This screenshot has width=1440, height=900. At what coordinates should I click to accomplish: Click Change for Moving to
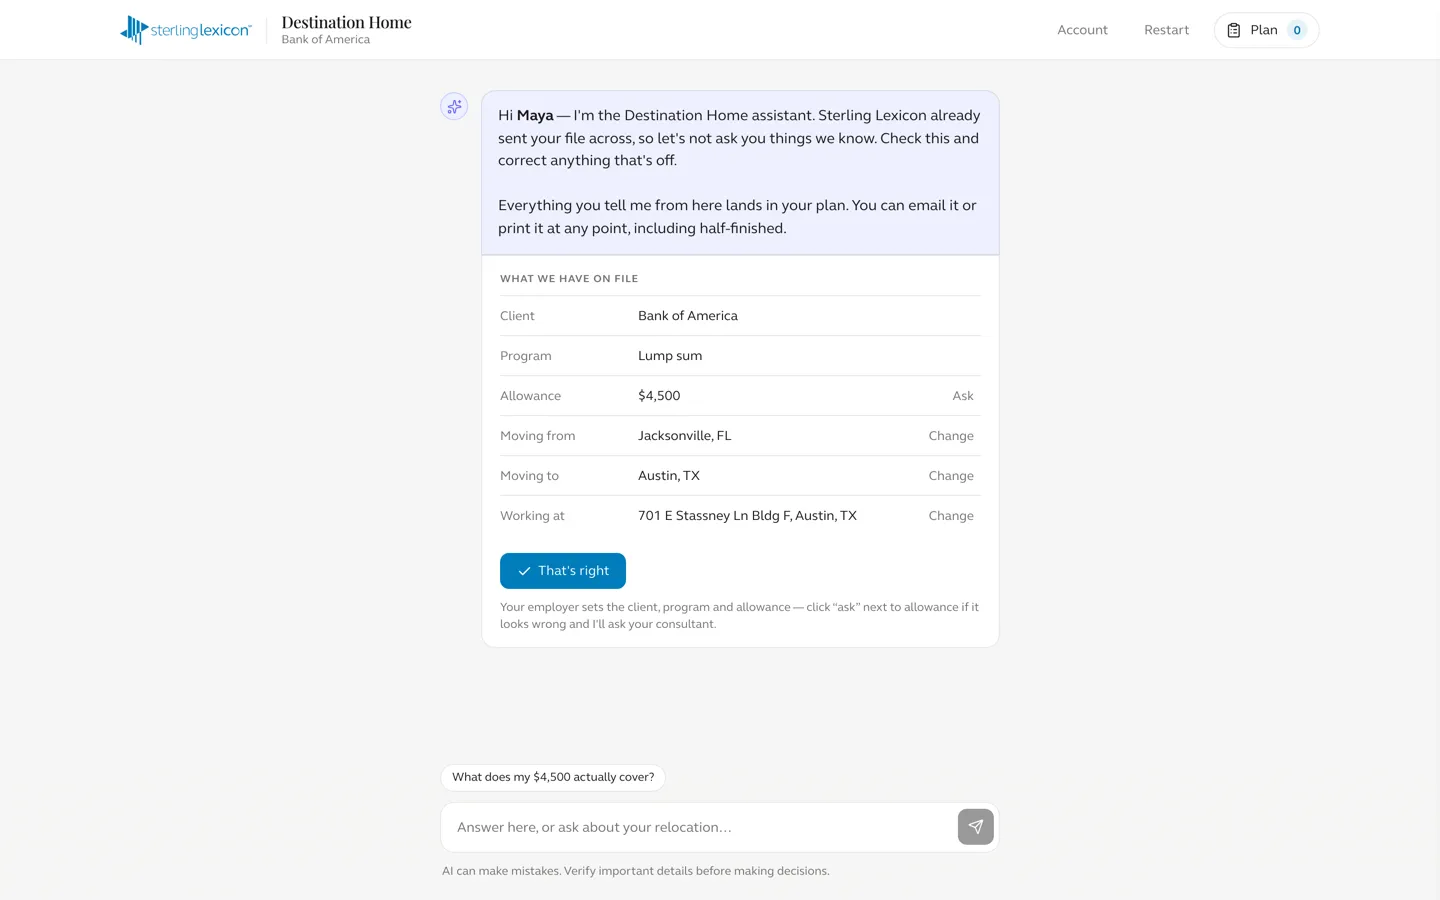tap(951, 476)
